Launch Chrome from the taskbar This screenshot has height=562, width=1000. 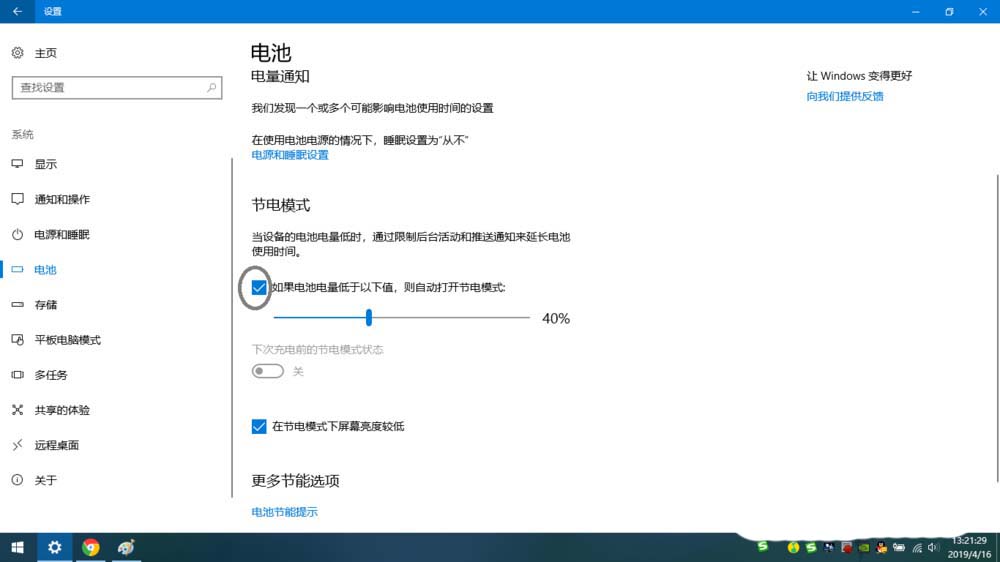pyautogui.click(x=91, y=547)
